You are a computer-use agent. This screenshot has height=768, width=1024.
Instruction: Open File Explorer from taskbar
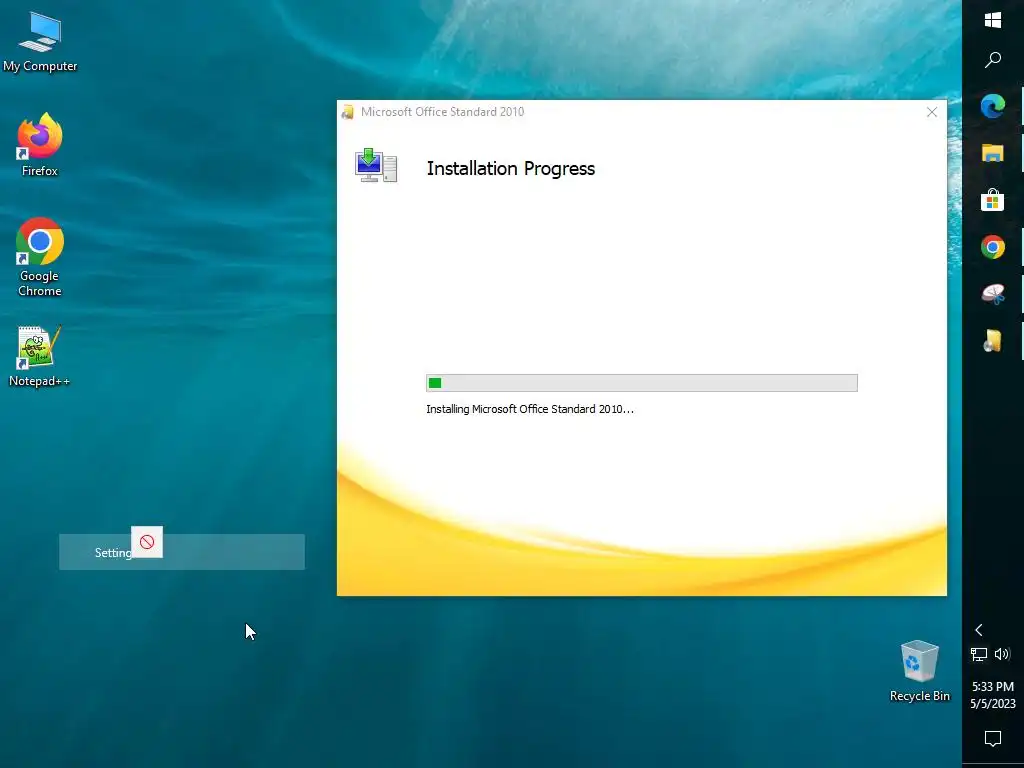pos(993,153)
